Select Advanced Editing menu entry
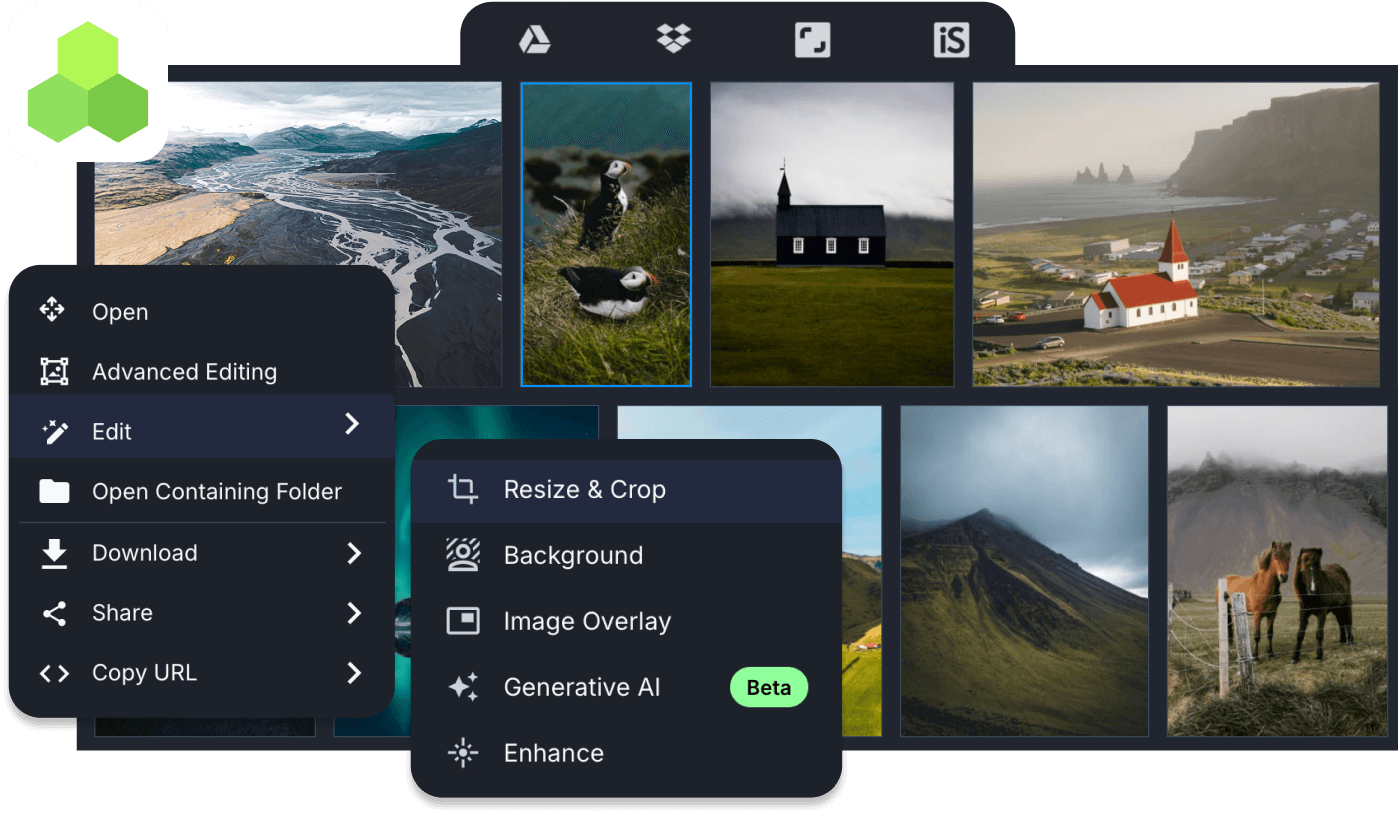 pyautogui.click(x=201, y=371)
